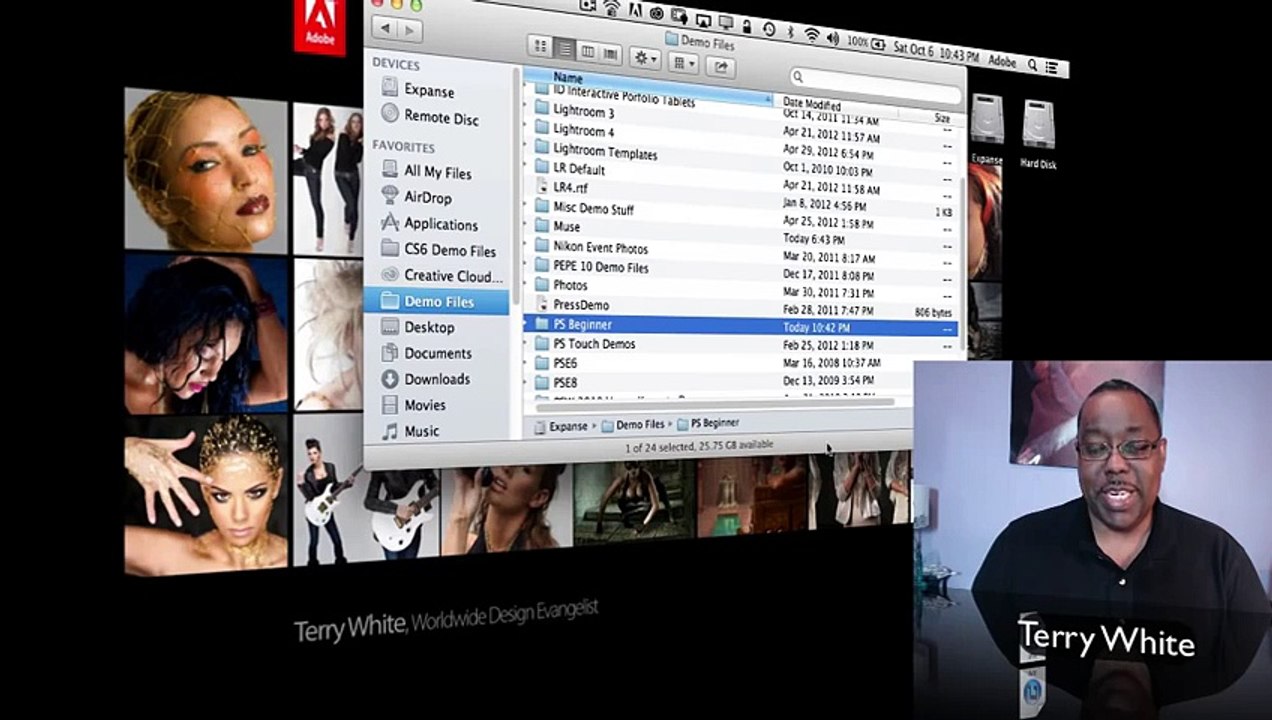Click the date and time in menu bar
Image resolution: width=1272 pixels, height=720 pixels.
click(x=937, y=52)
